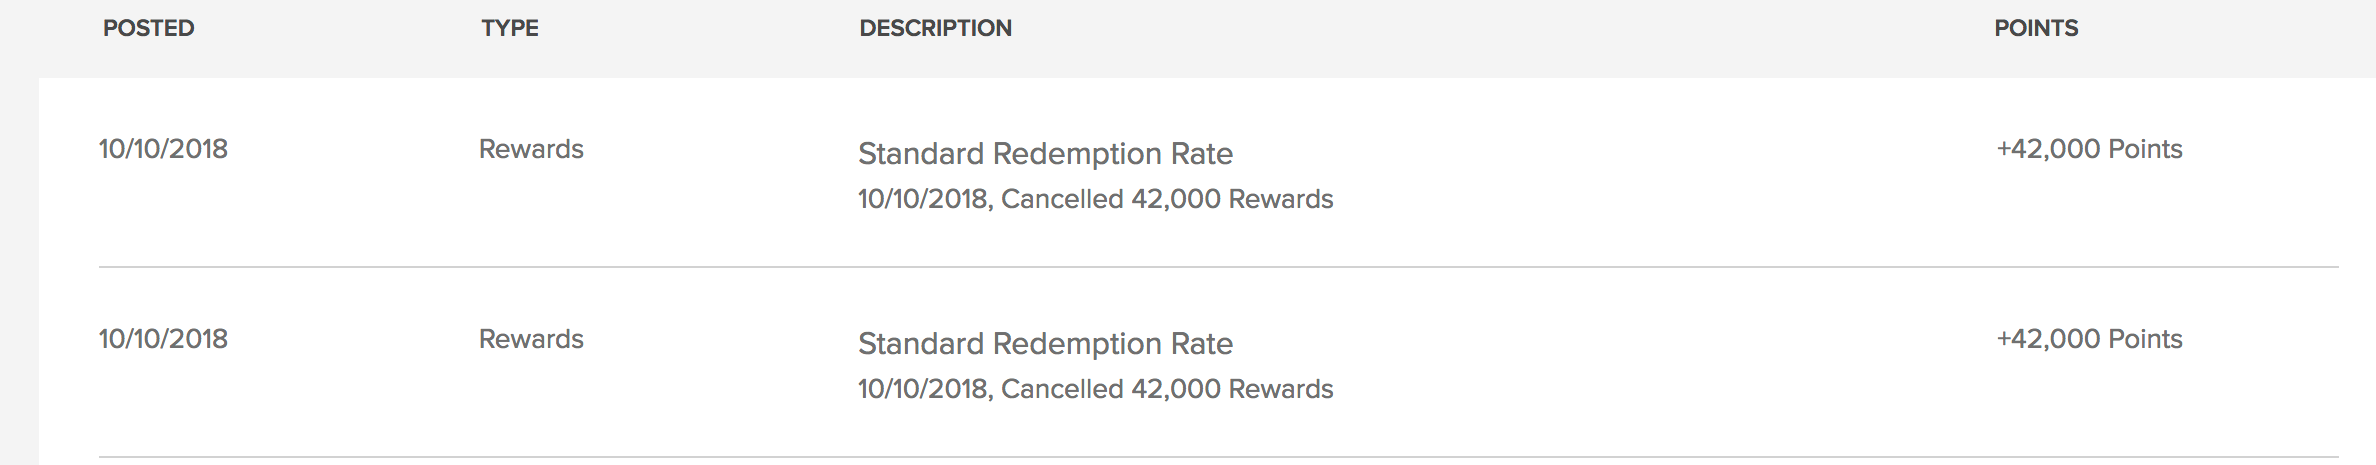Open first row's Standard Redemption Rate title

pos(1045,154)
